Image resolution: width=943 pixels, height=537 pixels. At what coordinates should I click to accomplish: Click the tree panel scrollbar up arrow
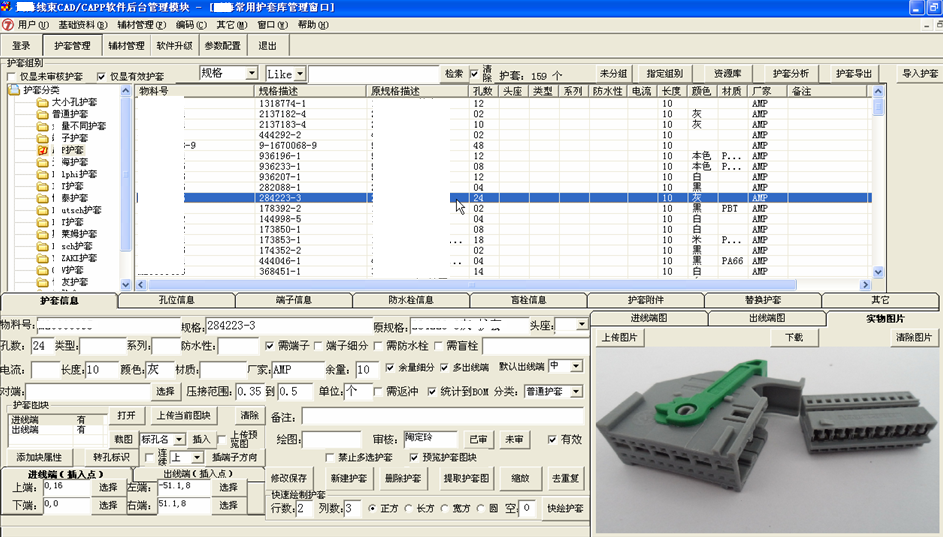click(125, 91)
